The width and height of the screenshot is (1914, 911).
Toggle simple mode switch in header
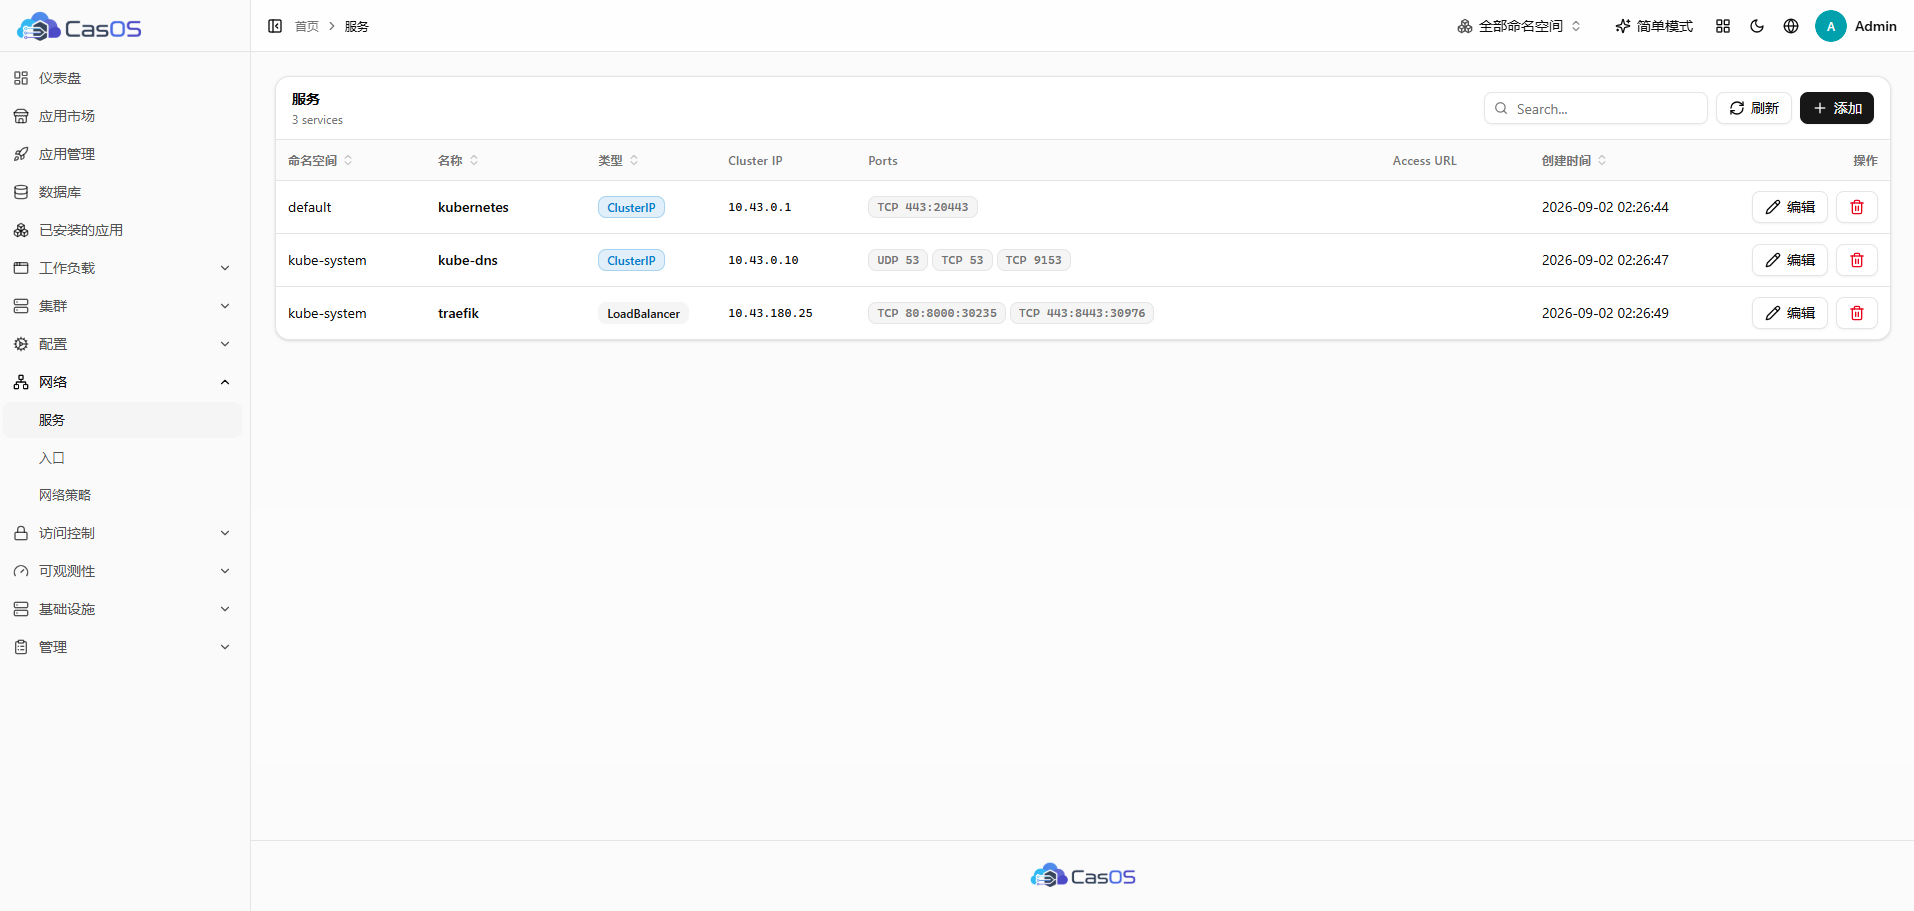pos(1654,26)
